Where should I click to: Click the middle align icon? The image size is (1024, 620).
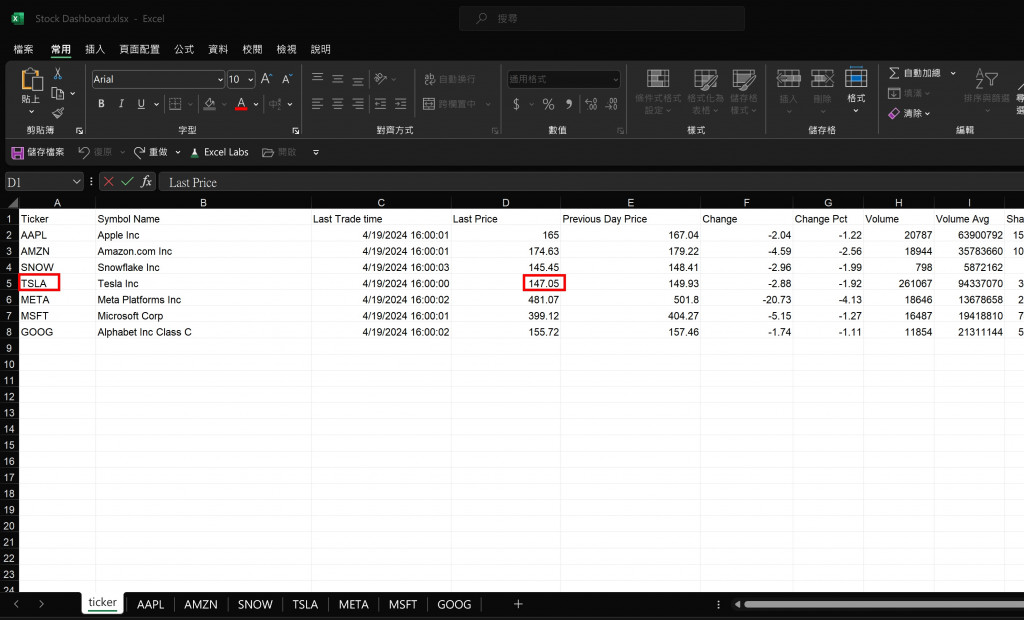click(x=338, y=79)
